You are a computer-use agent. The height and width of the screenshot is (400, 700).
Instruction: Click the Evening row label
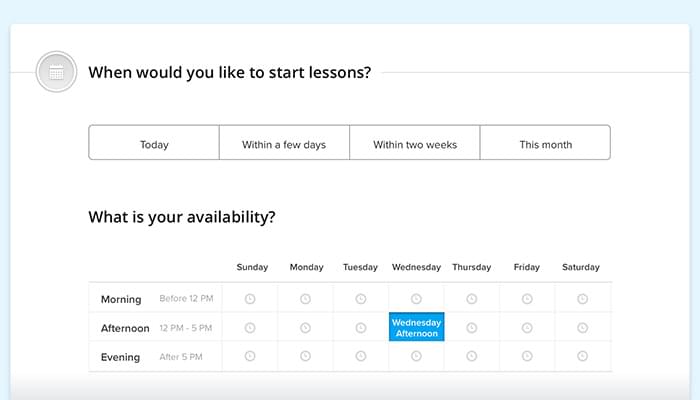(120, 357)
